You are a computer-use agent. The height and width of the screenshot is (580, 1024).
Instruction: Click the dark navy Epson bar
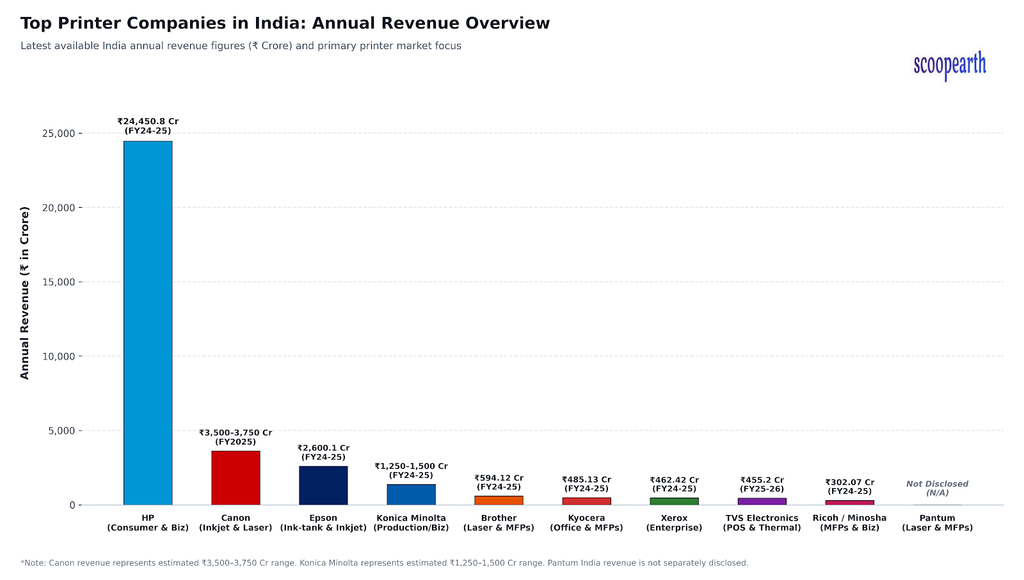click(x=323, y=485)
